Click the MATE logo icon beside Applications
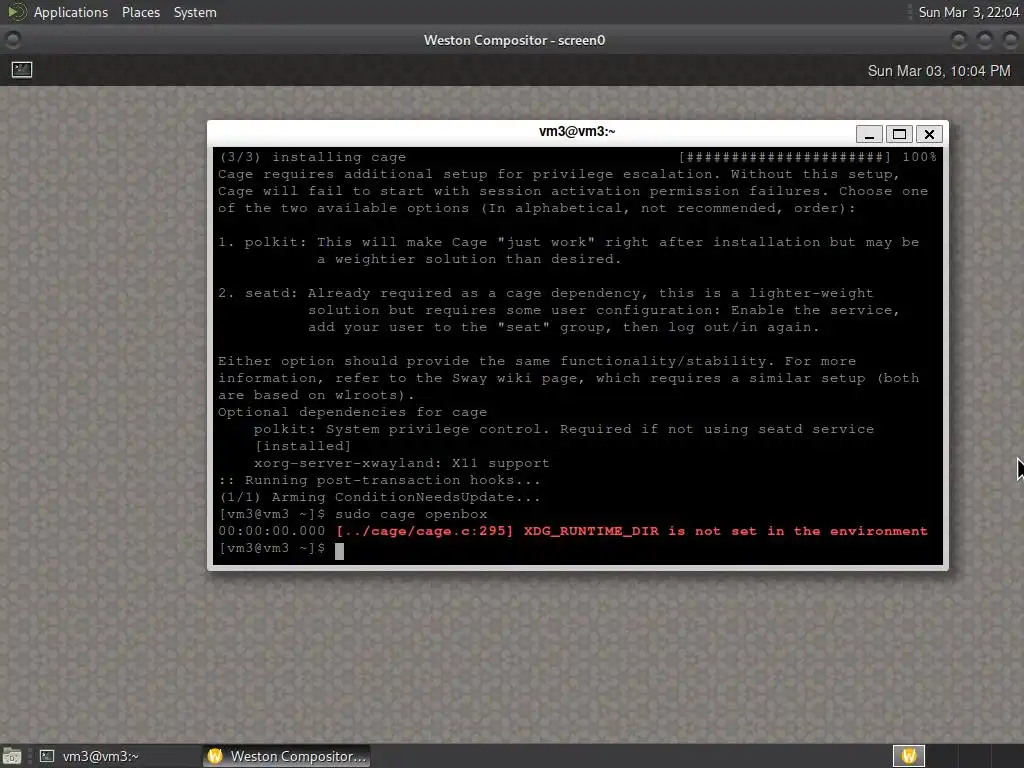The width and height of the screenshot is (1024, 768). click(16, 12)
